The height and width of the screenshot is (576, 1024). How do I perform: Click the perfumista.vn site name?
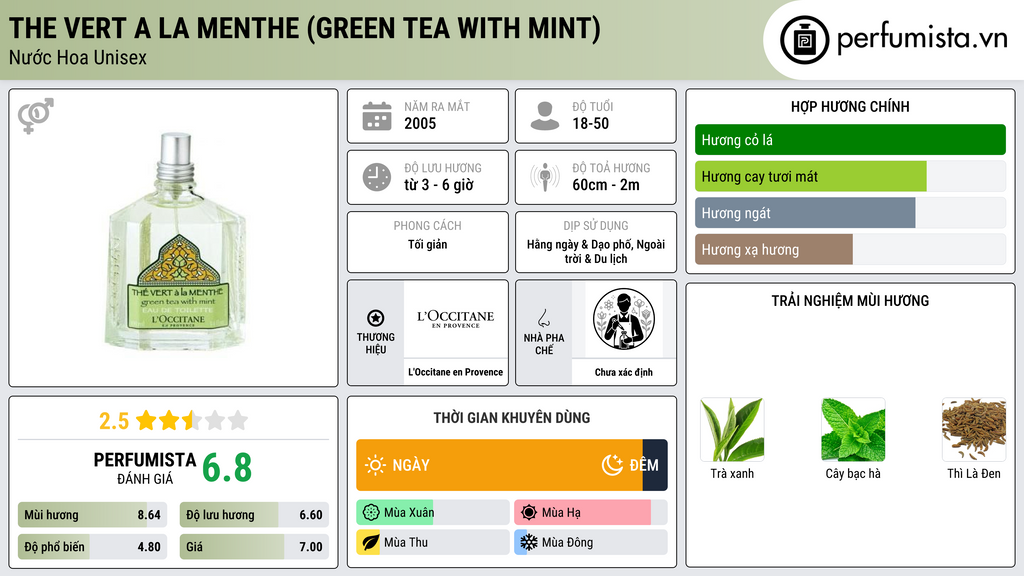tap(922, 38)
